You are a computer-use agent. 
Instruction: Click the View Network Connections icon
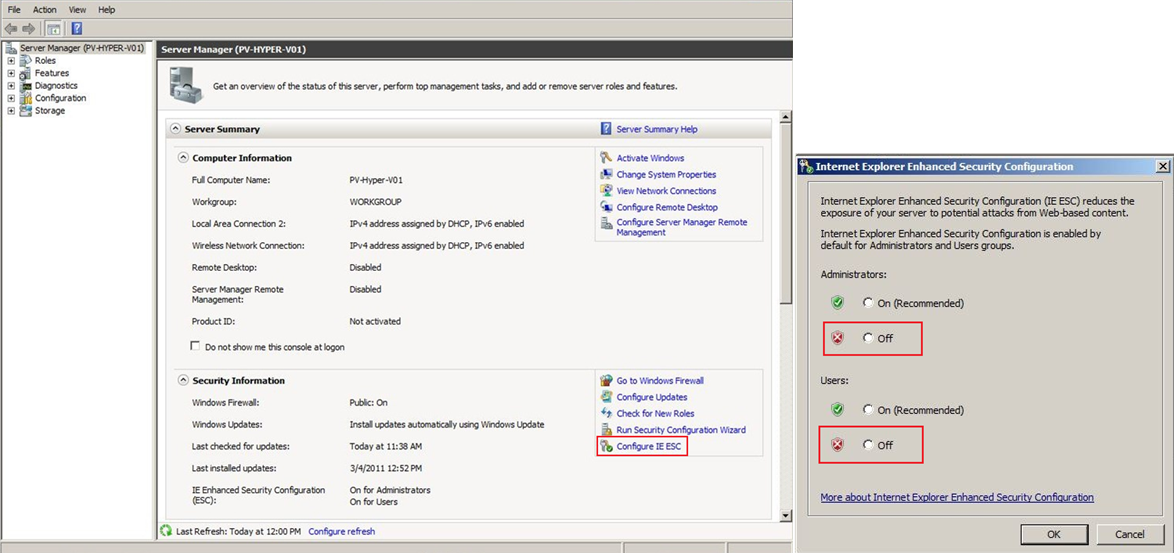point(606,191)
